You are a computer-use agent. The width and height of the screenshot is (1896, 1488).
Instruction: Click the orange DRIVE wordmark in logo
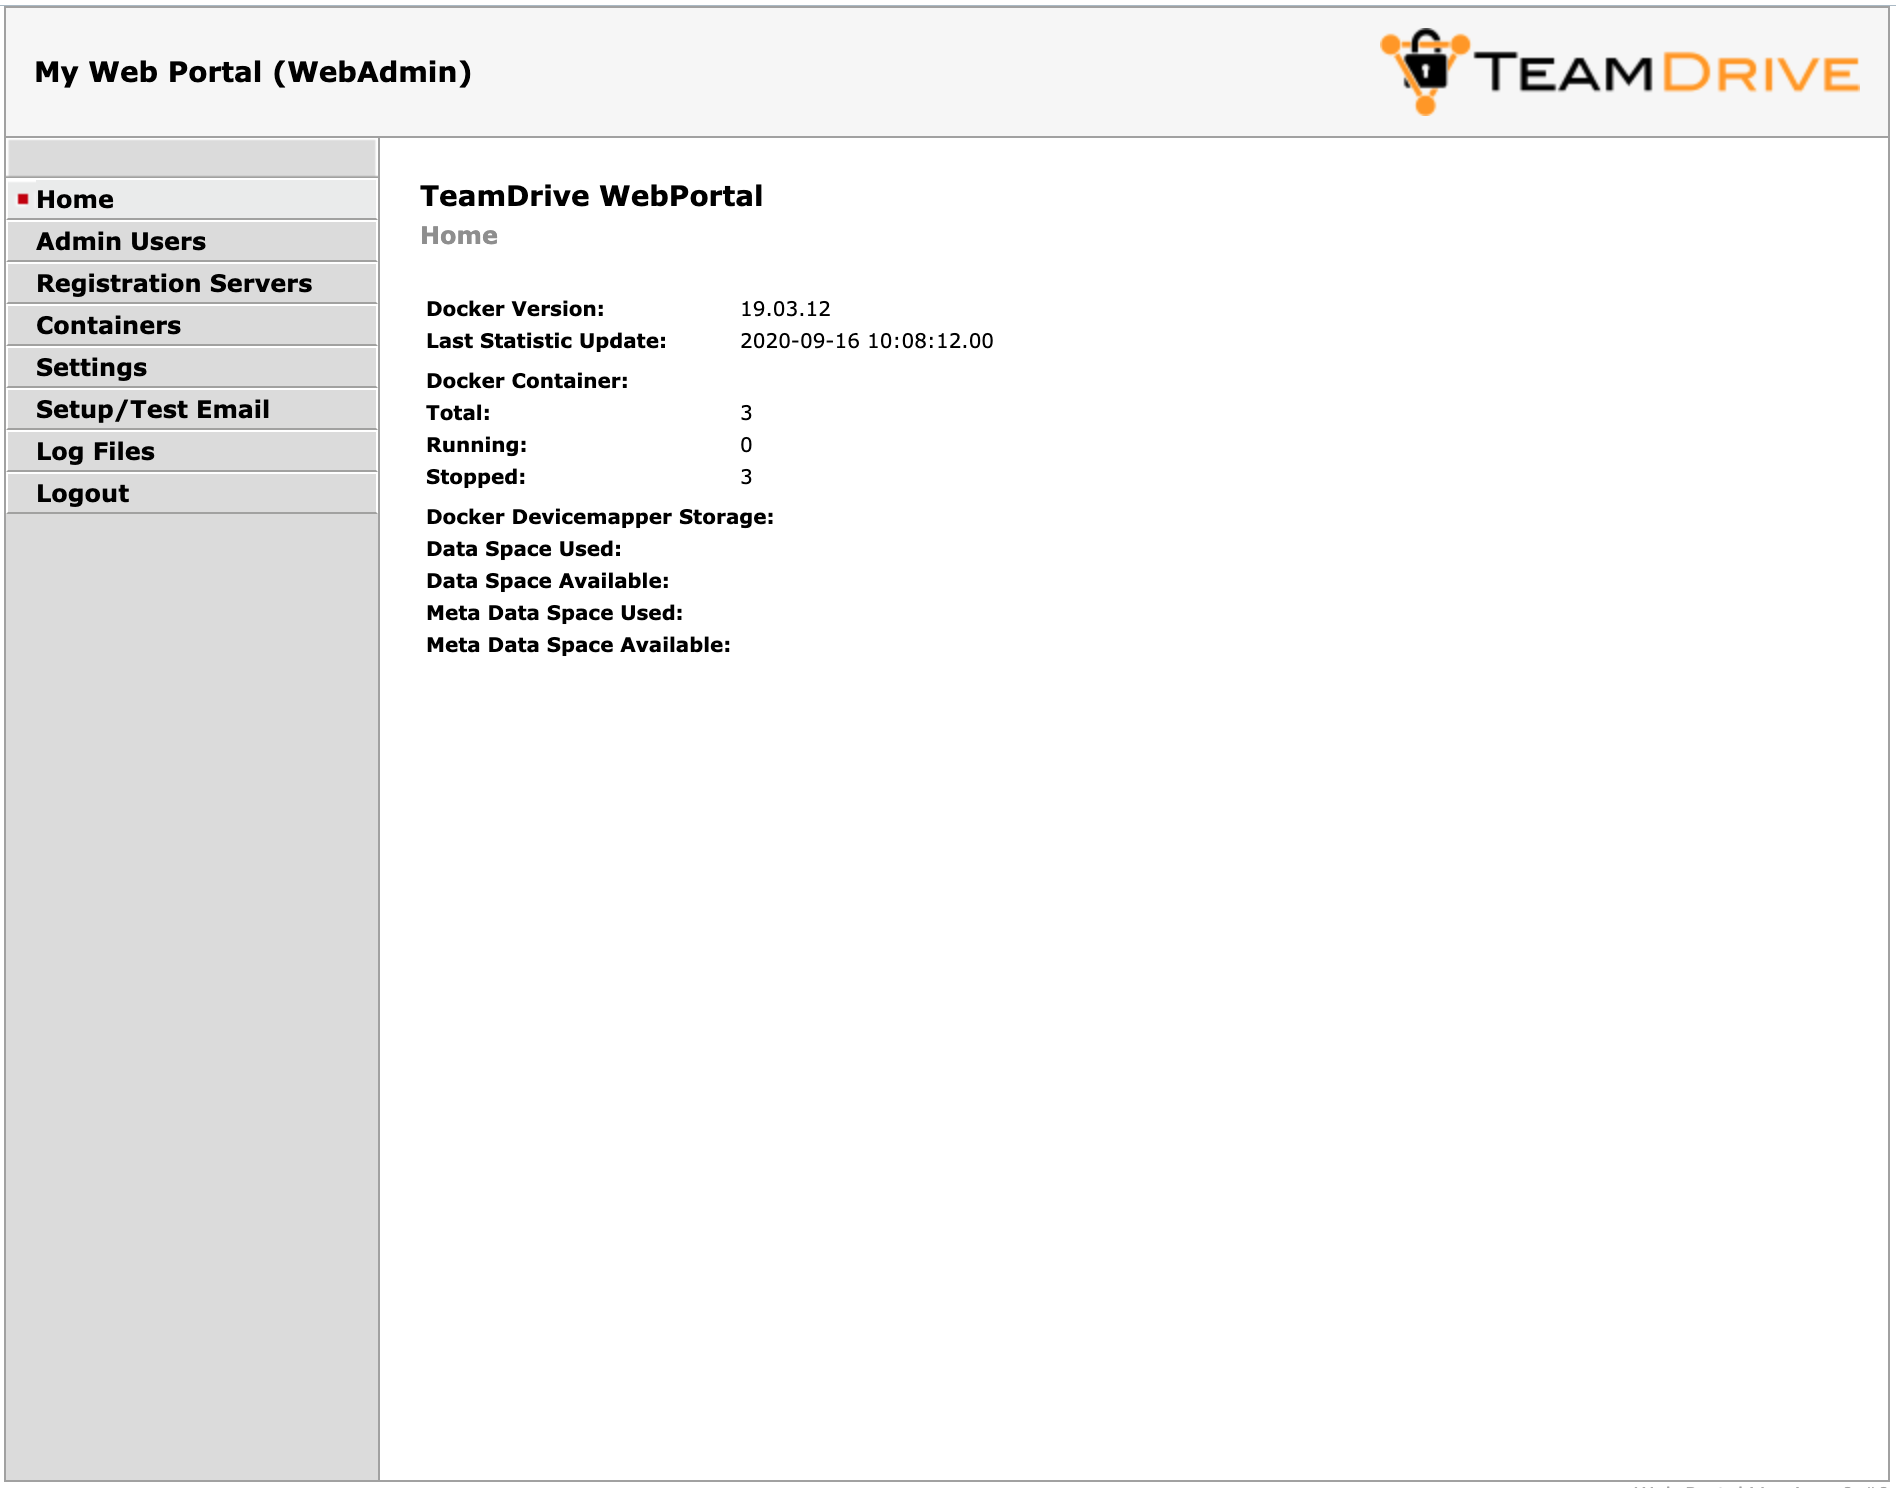[1760, 74]
